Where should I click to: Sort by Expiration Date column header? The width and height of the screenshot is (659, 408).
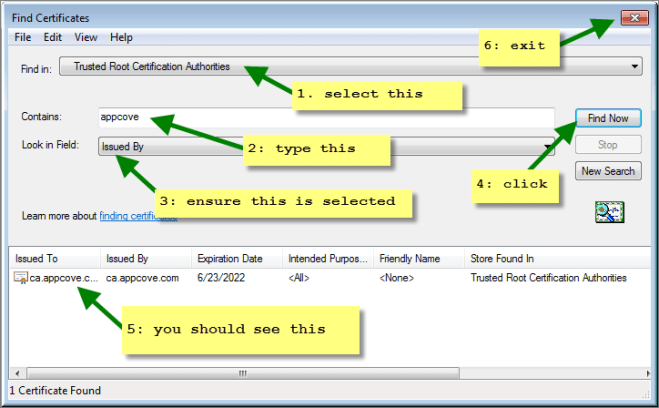(x=237, y=258)
